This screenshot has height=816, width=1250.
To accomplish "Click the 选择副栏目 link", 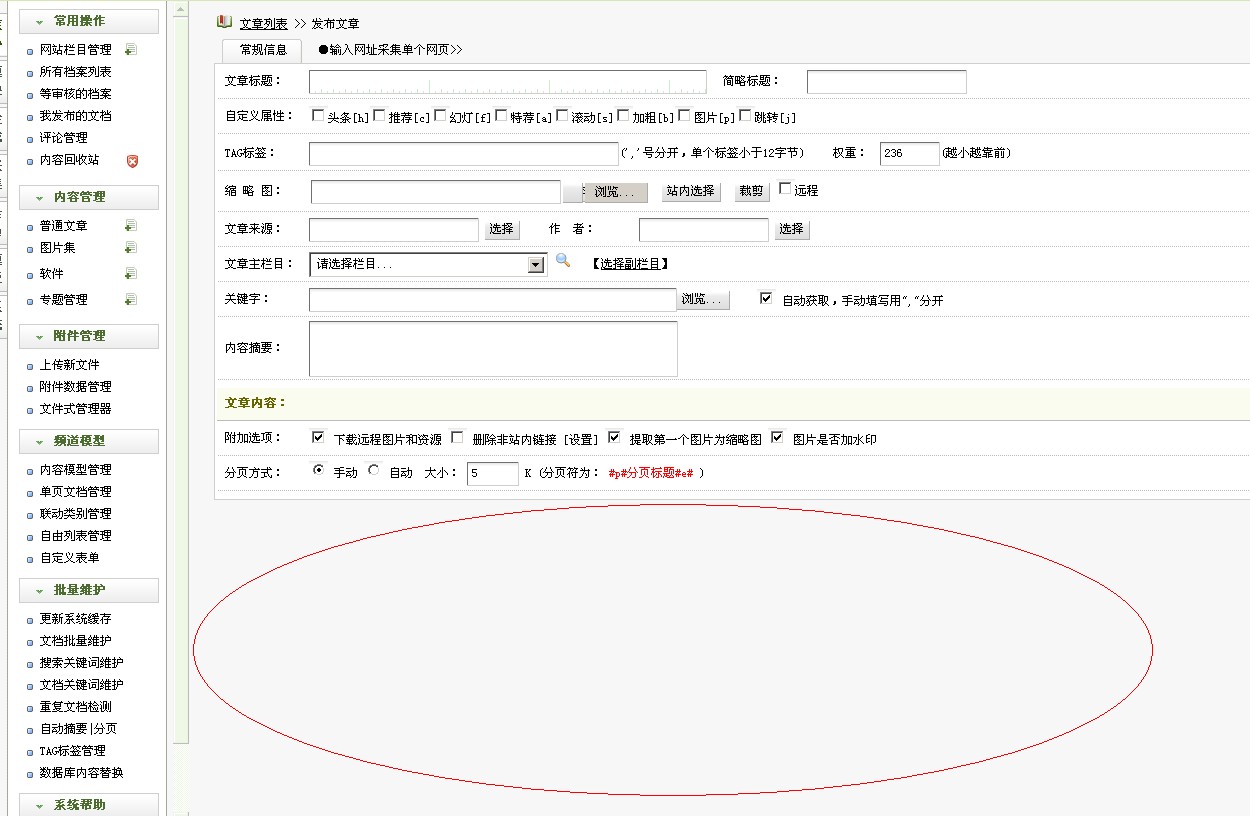I will [630, 264].
